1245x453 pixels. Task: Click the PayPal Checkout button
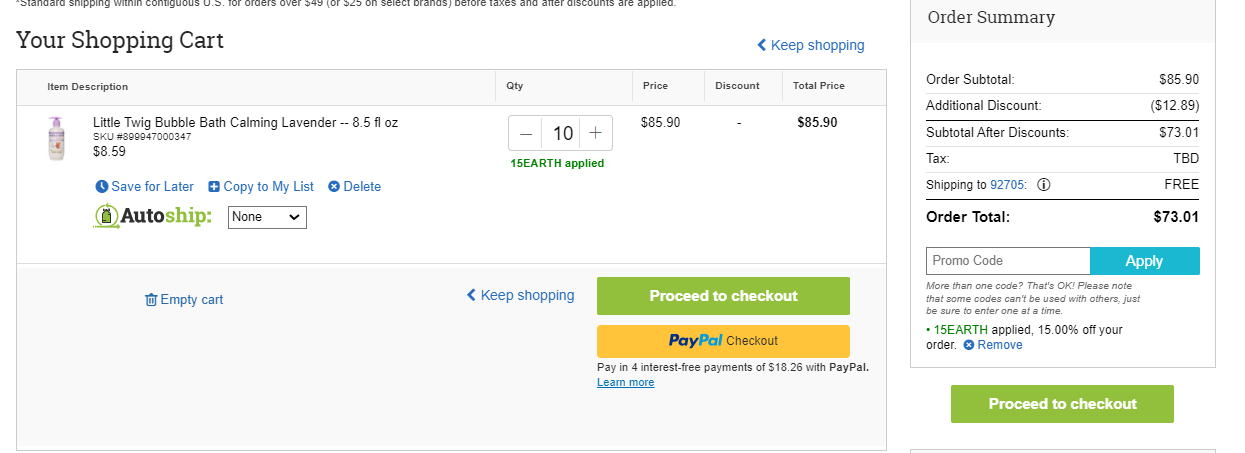[723, 341]
